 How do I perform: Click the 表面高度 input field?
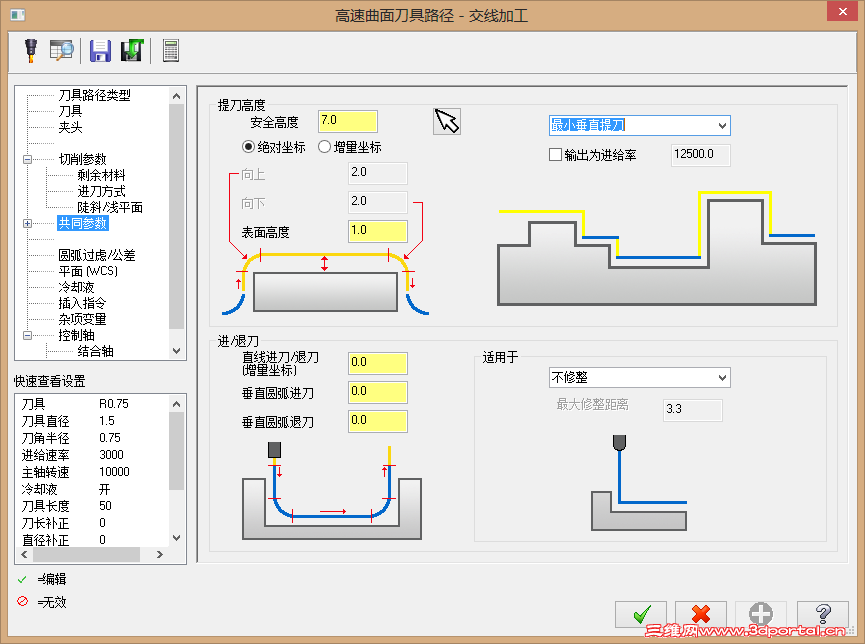(x=378, y=231)
